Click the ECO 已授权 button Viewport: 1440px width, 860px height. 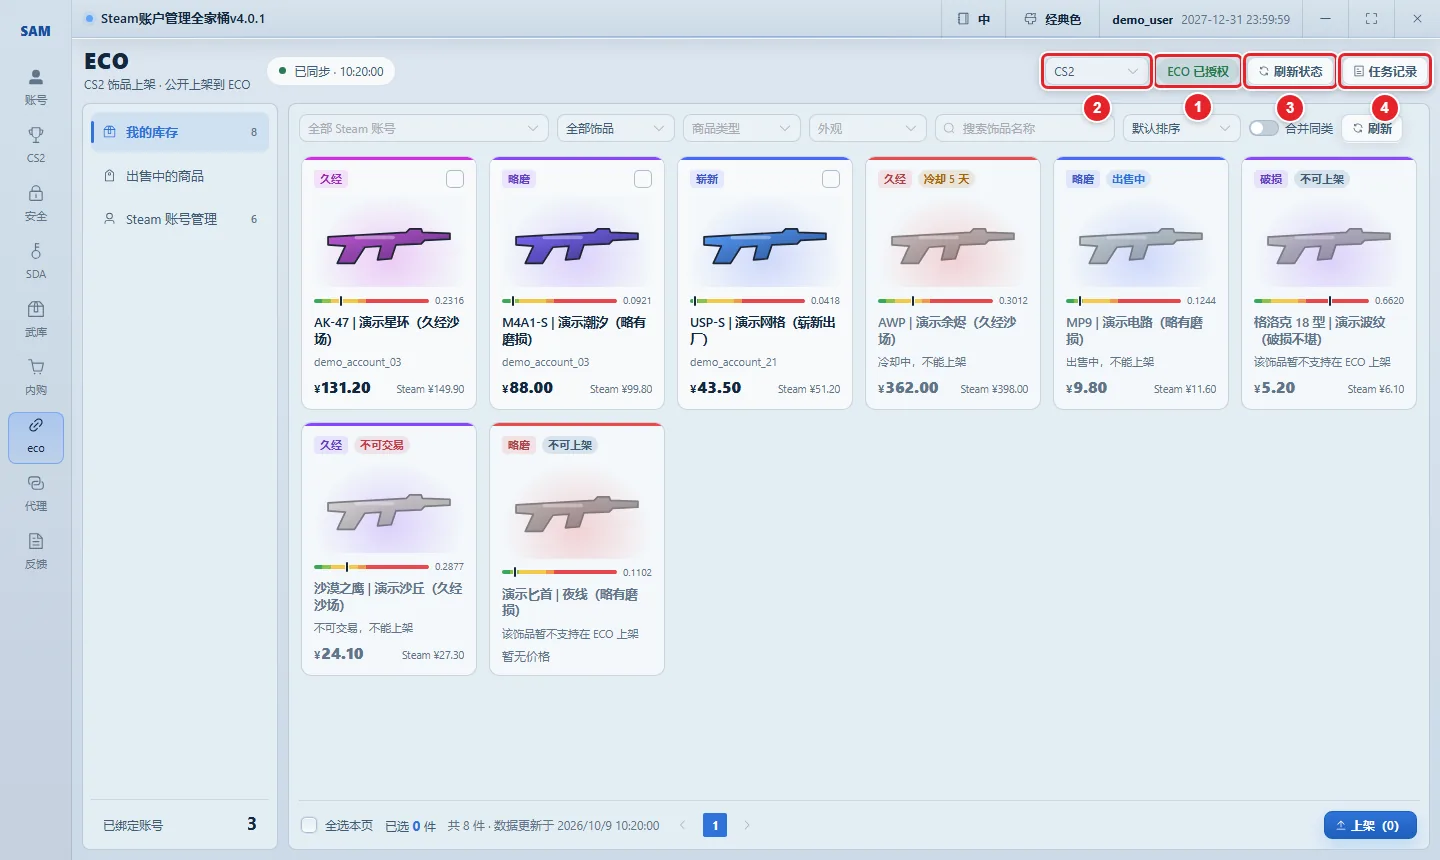click(1198, 72)
